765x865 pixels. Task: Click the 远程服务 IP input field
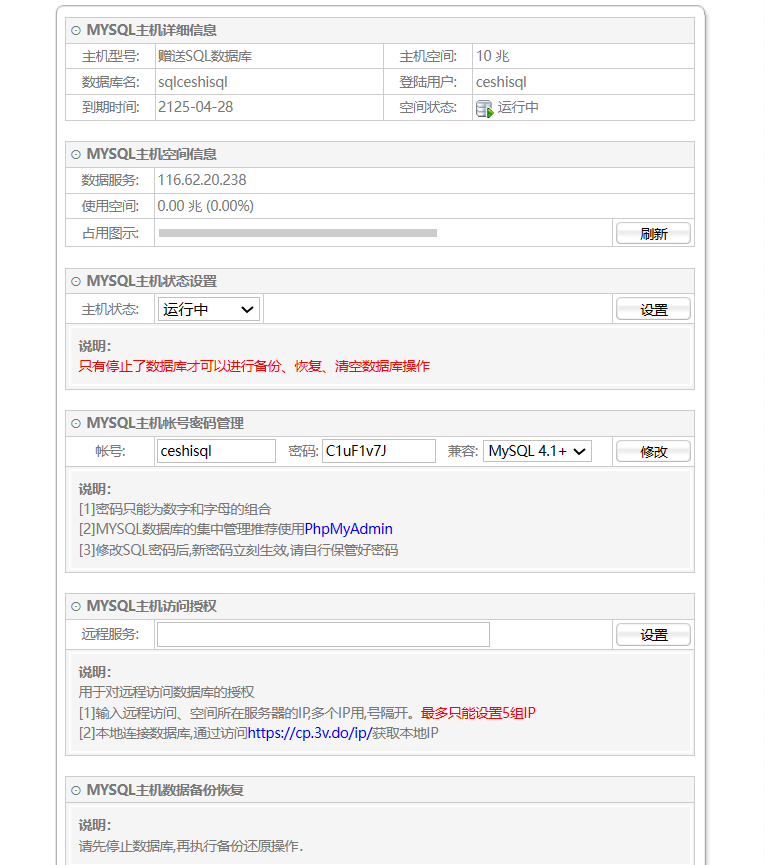pos(323,635)
